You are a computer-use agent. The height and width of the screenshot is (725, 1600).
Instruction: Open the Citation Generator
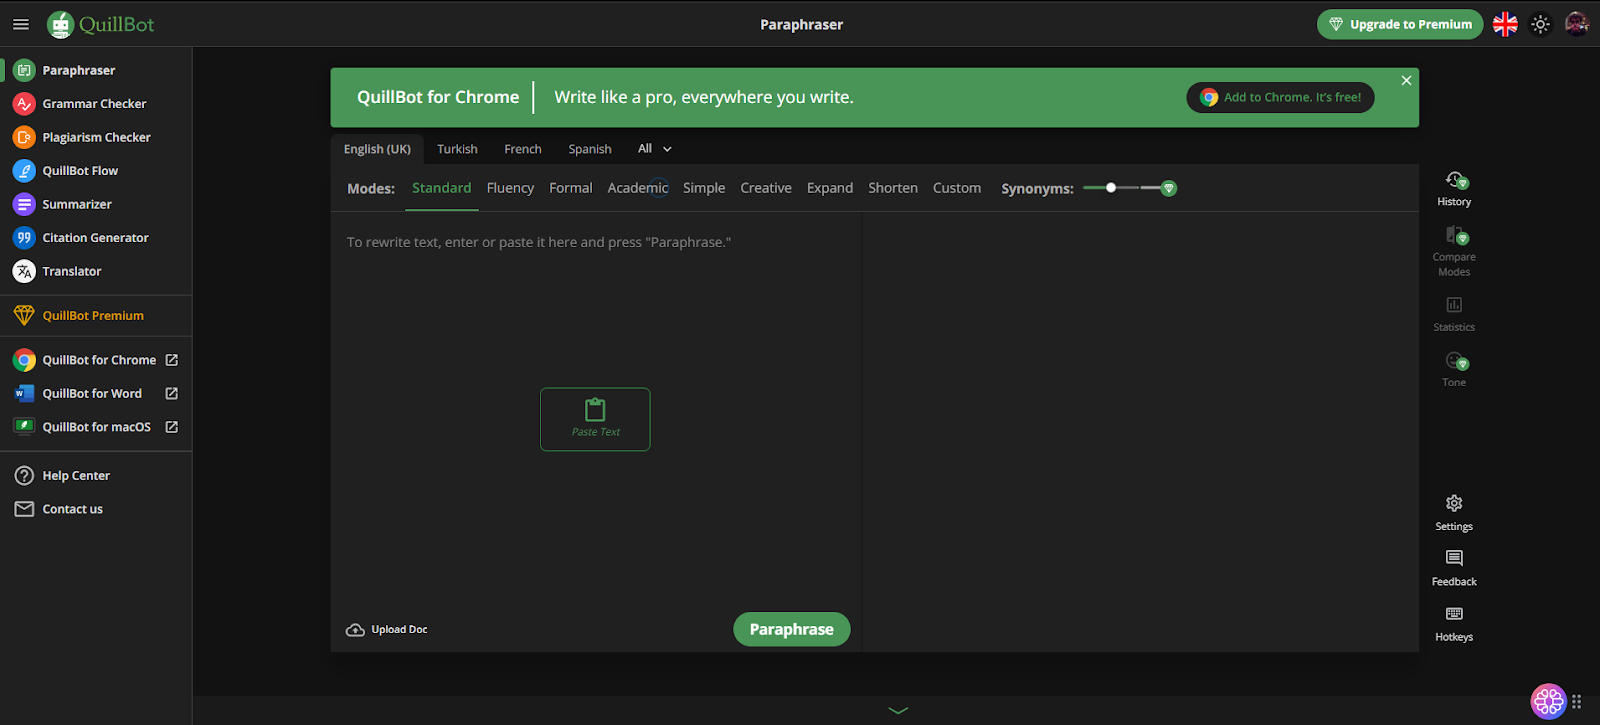[95, 238]
